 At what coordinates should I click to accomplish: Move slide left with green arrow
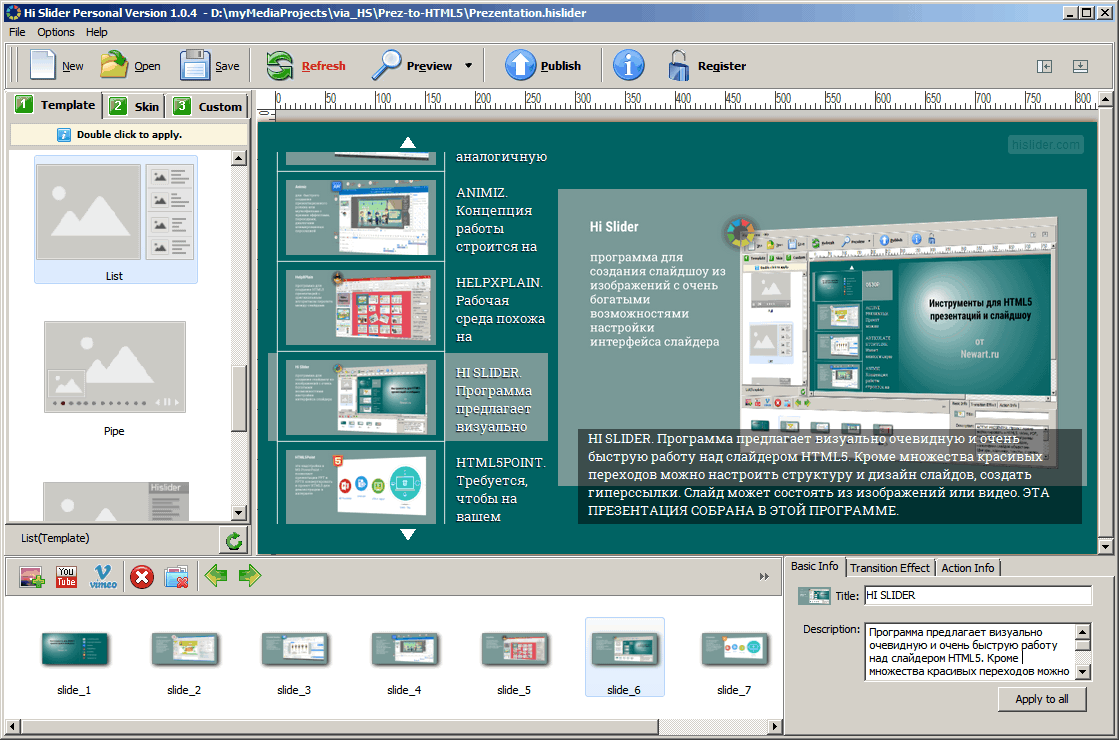[216, 575]
